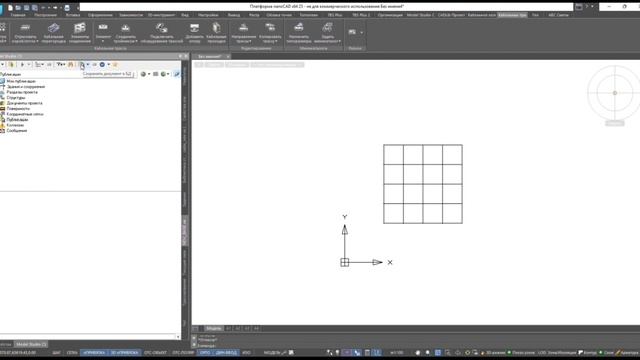Toggle СЕТКА grid display in status bar

point(72,353)
